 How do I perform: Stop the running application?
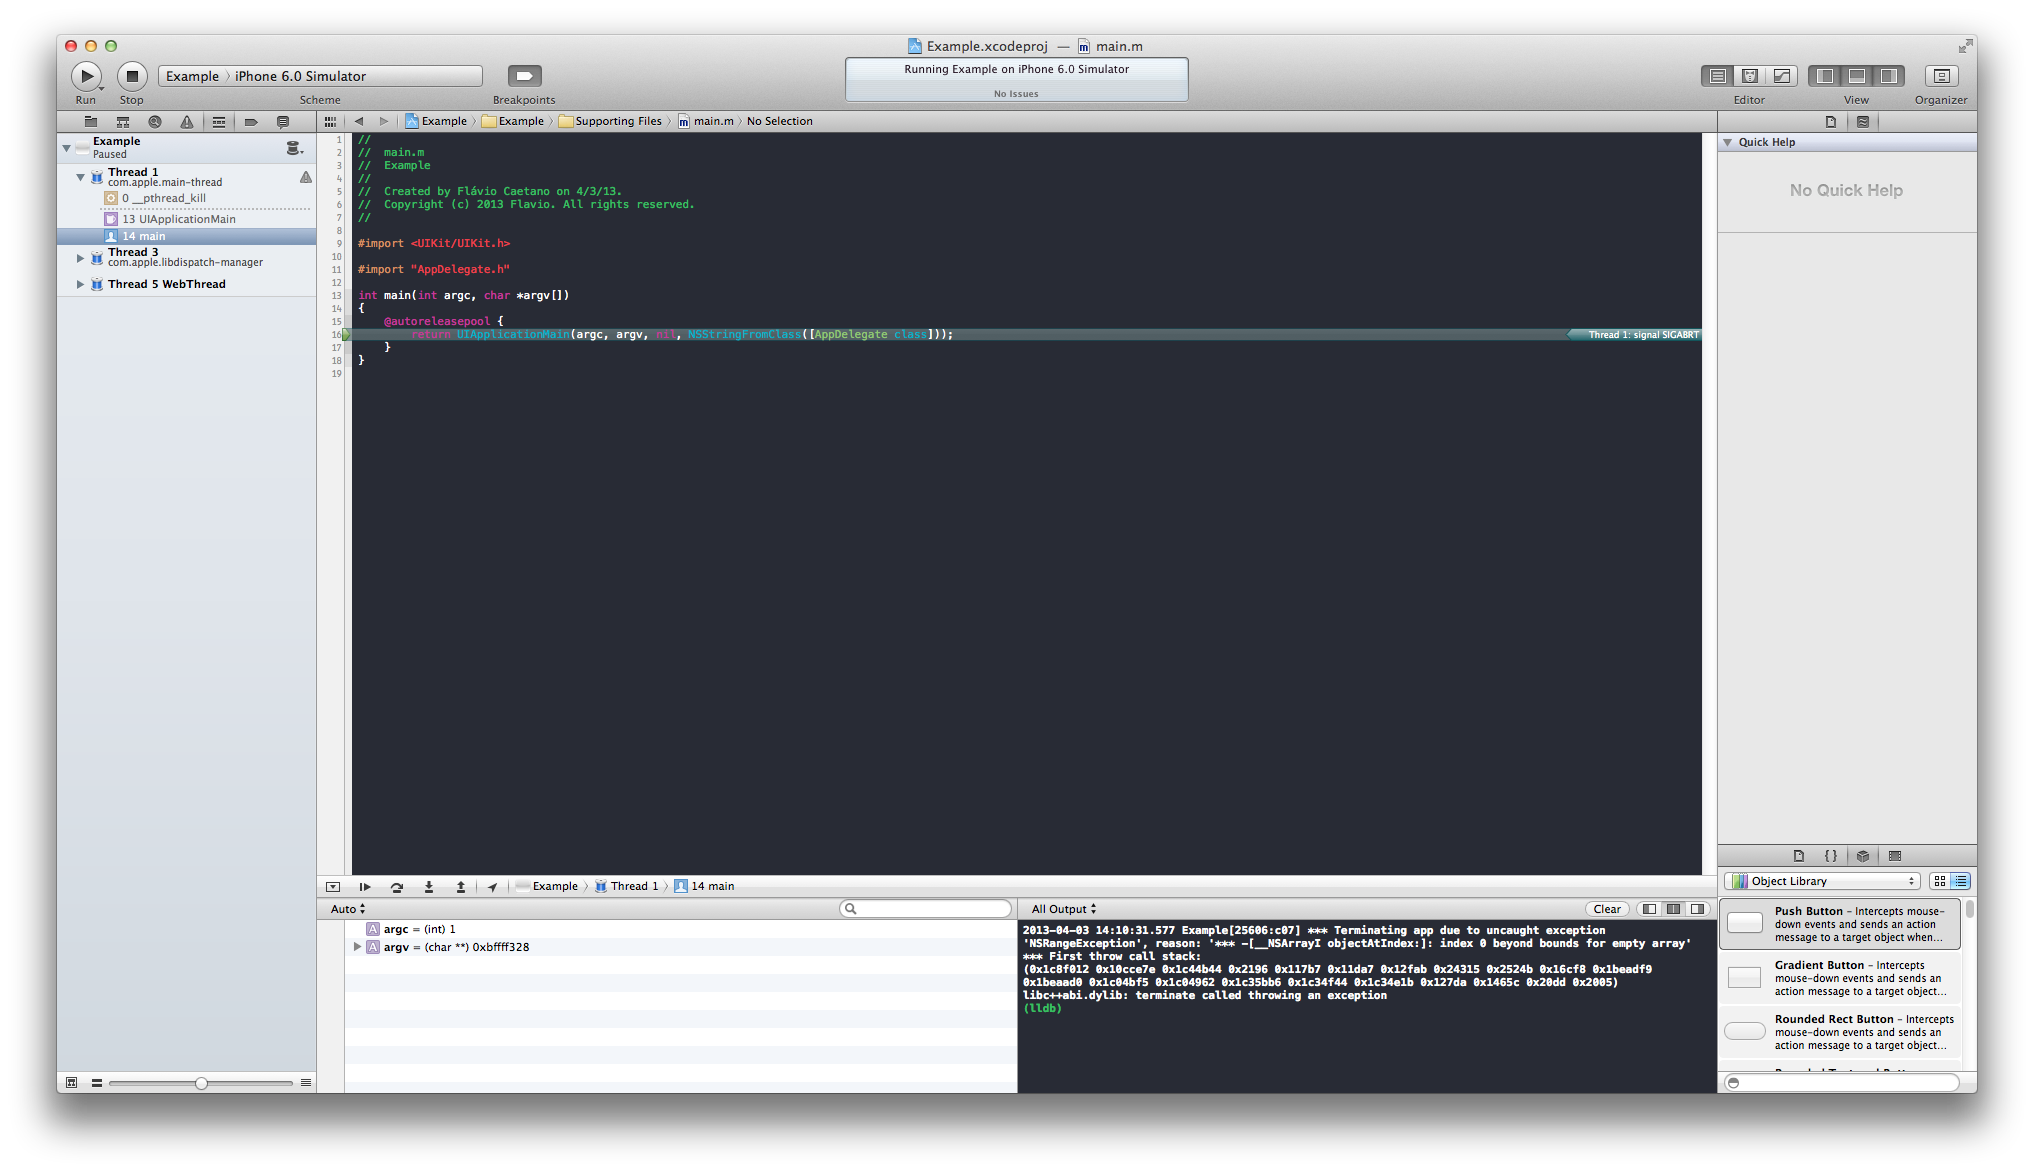132,76
